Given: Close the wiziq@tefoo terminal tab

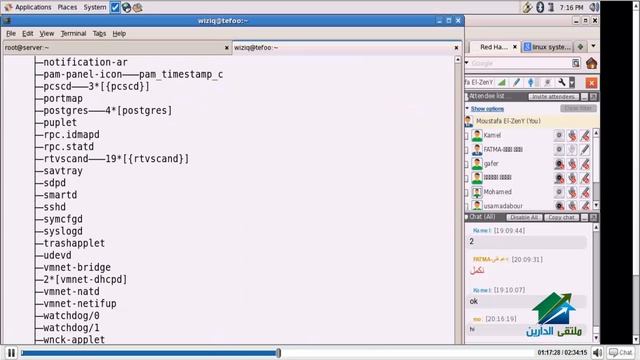Looking at the screenshot, I should (456, 48).
